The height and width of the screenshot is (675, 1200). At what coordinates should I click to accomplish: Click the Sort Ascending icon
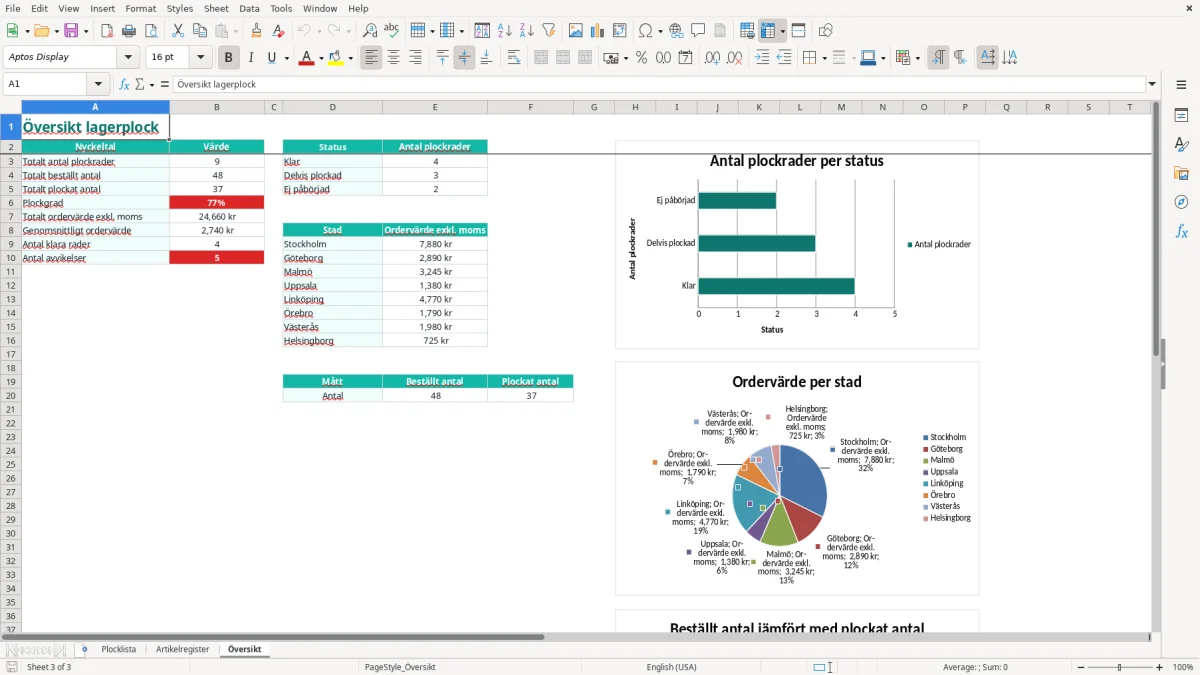click(x=504, y=31)
